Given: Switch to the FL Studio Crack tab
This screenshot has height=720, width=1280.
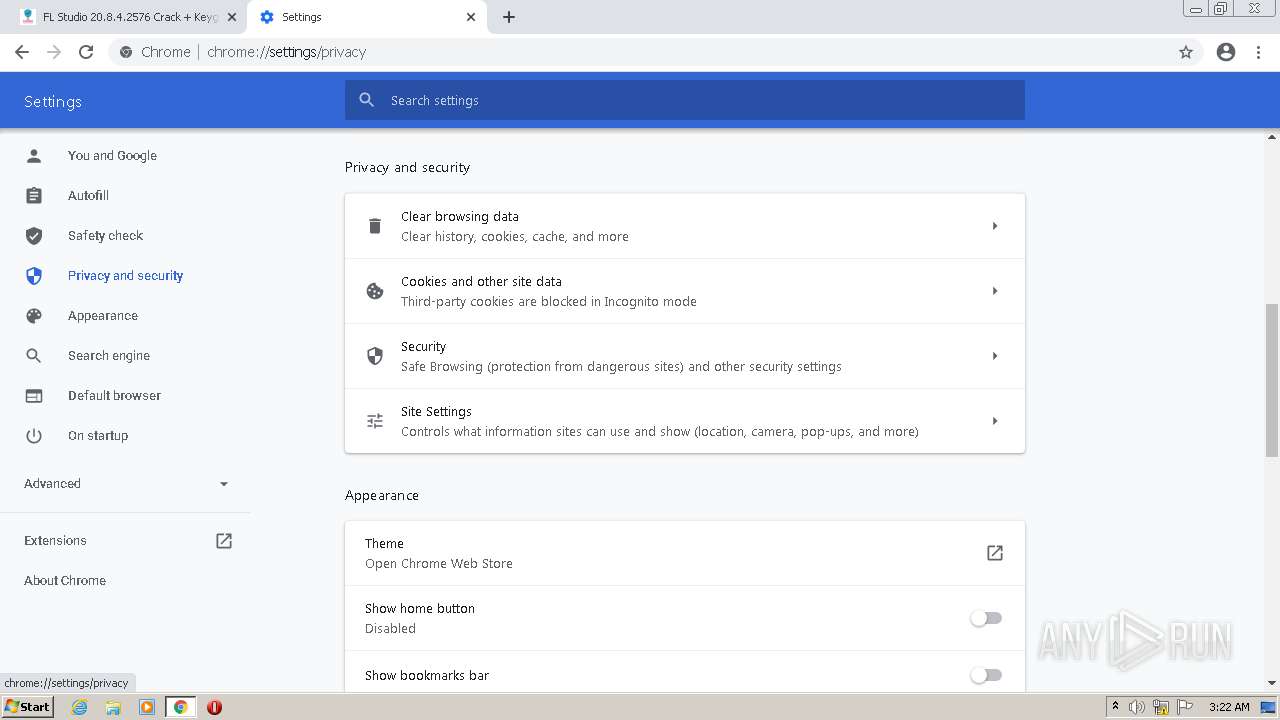Looking at the screenshot, I should pyautogui.click(x=128, y=17).
